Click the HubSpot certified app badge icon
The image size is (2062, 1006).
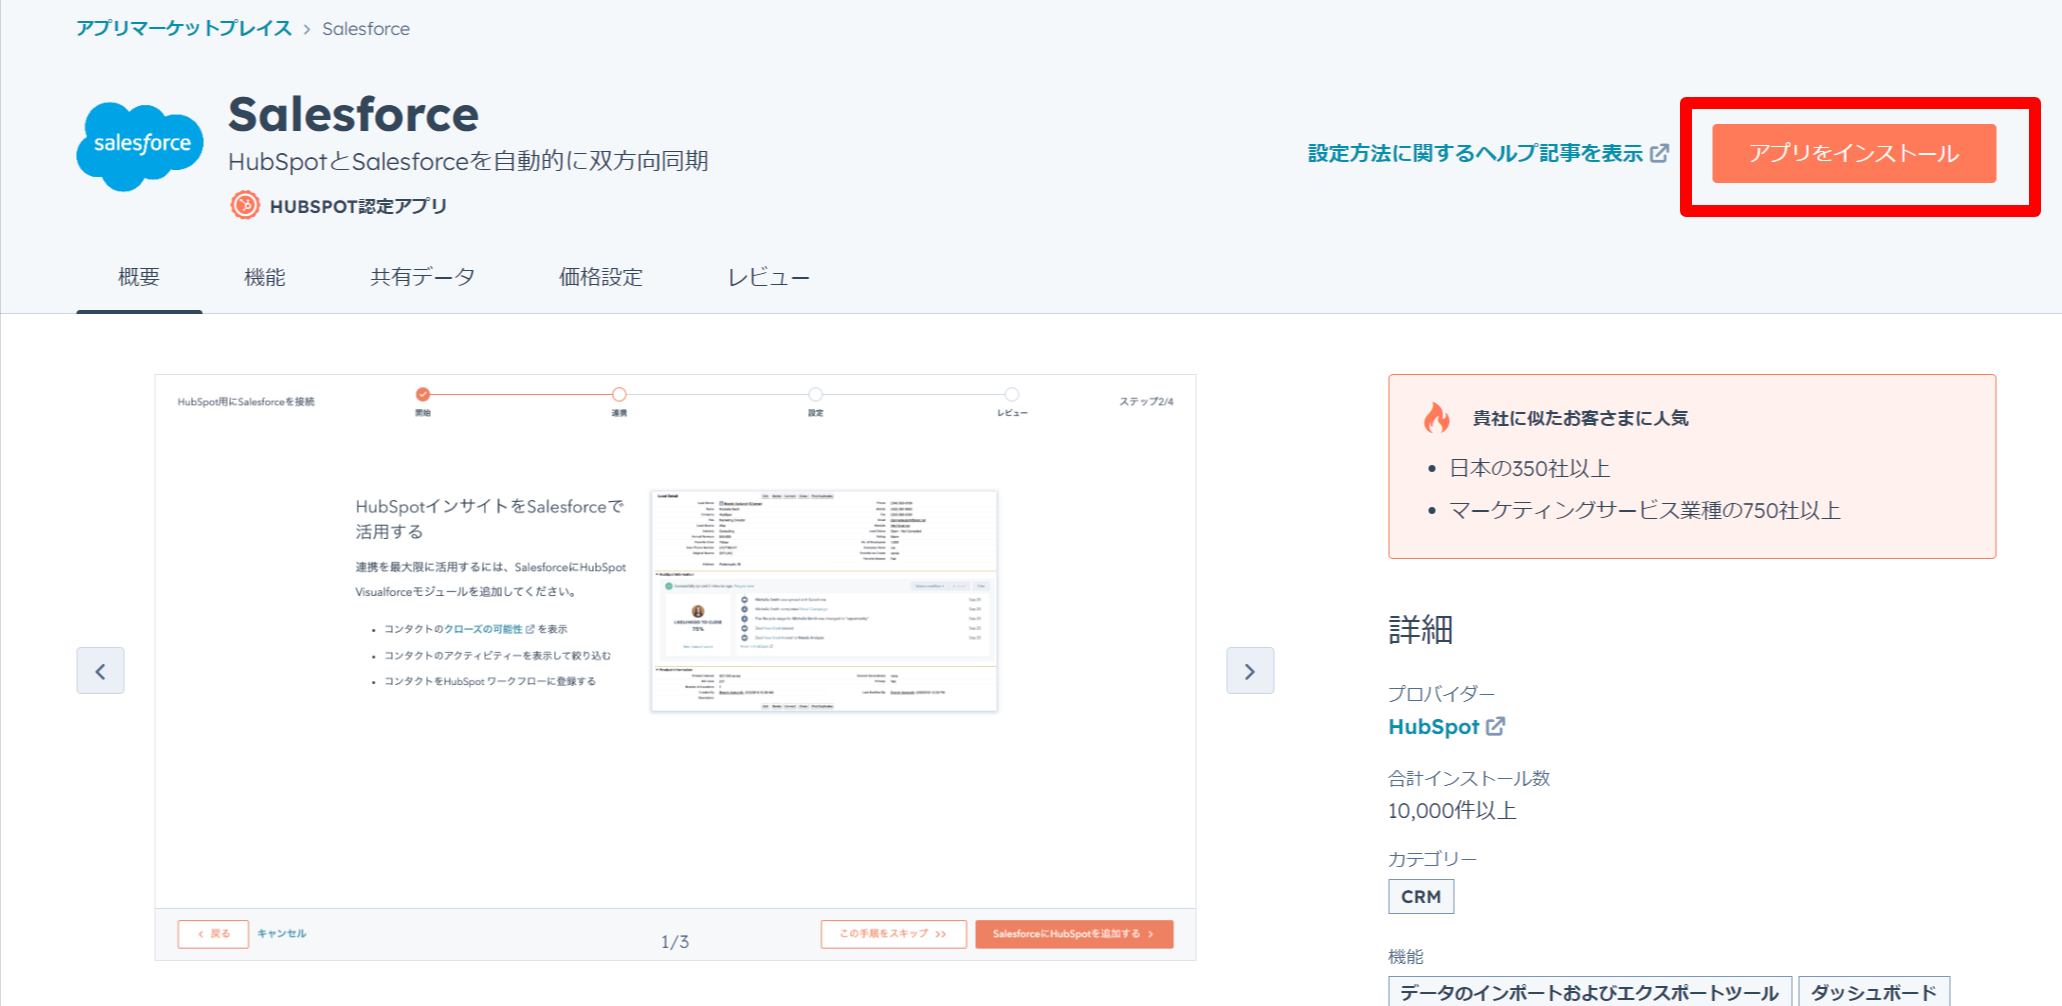[244, 205]
